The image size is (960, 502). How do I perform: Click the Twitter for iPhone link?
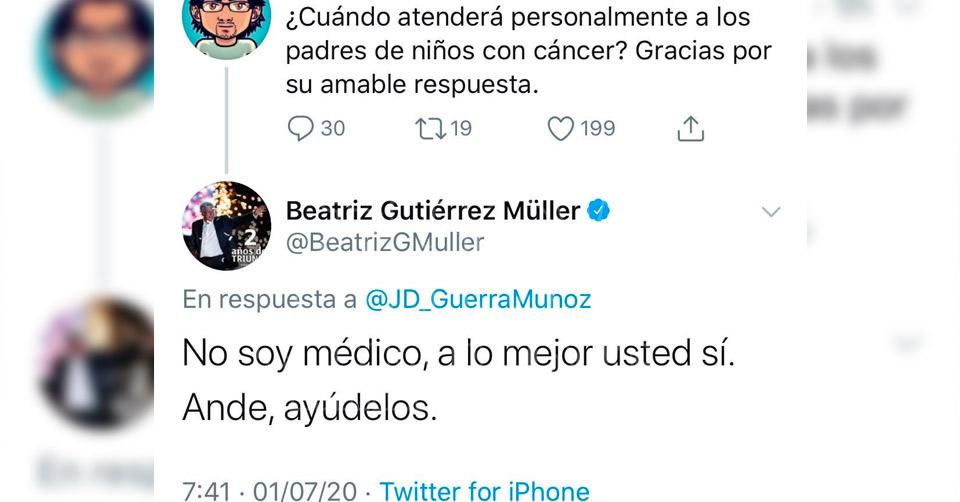tap(484, 490)
